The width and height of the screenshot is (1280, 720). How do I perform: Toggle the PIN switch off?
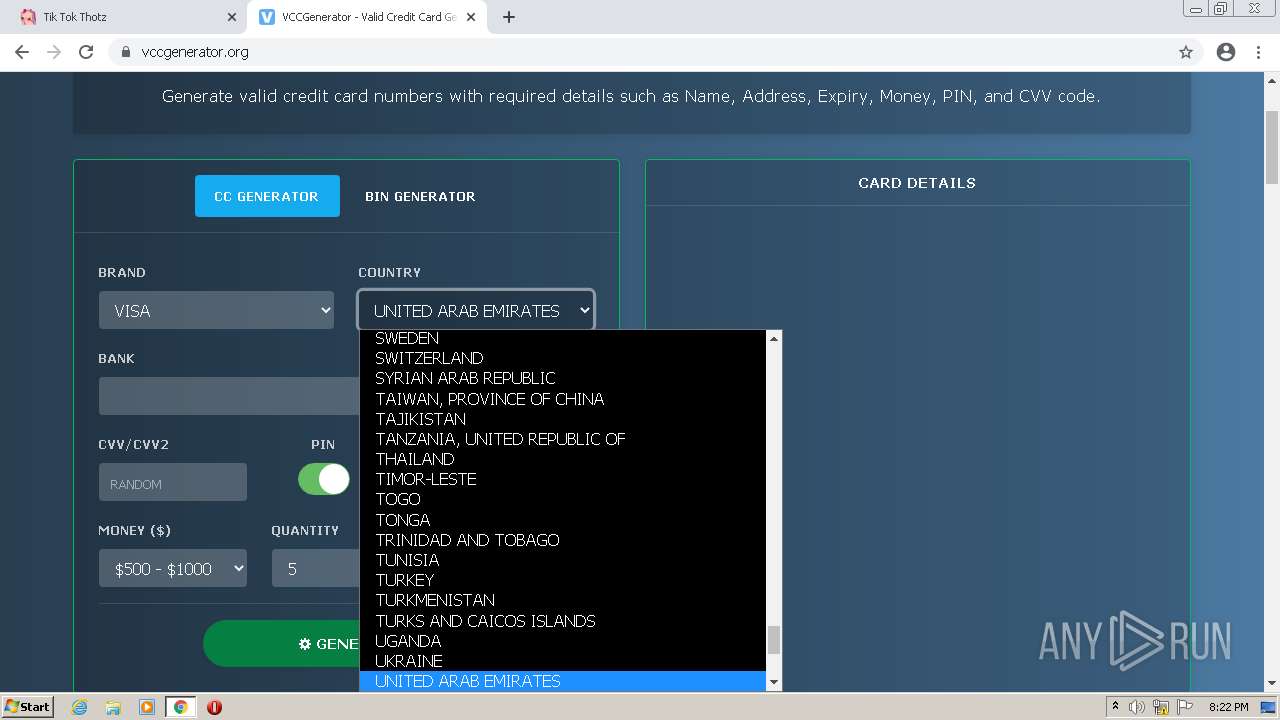tap(324, 479)
